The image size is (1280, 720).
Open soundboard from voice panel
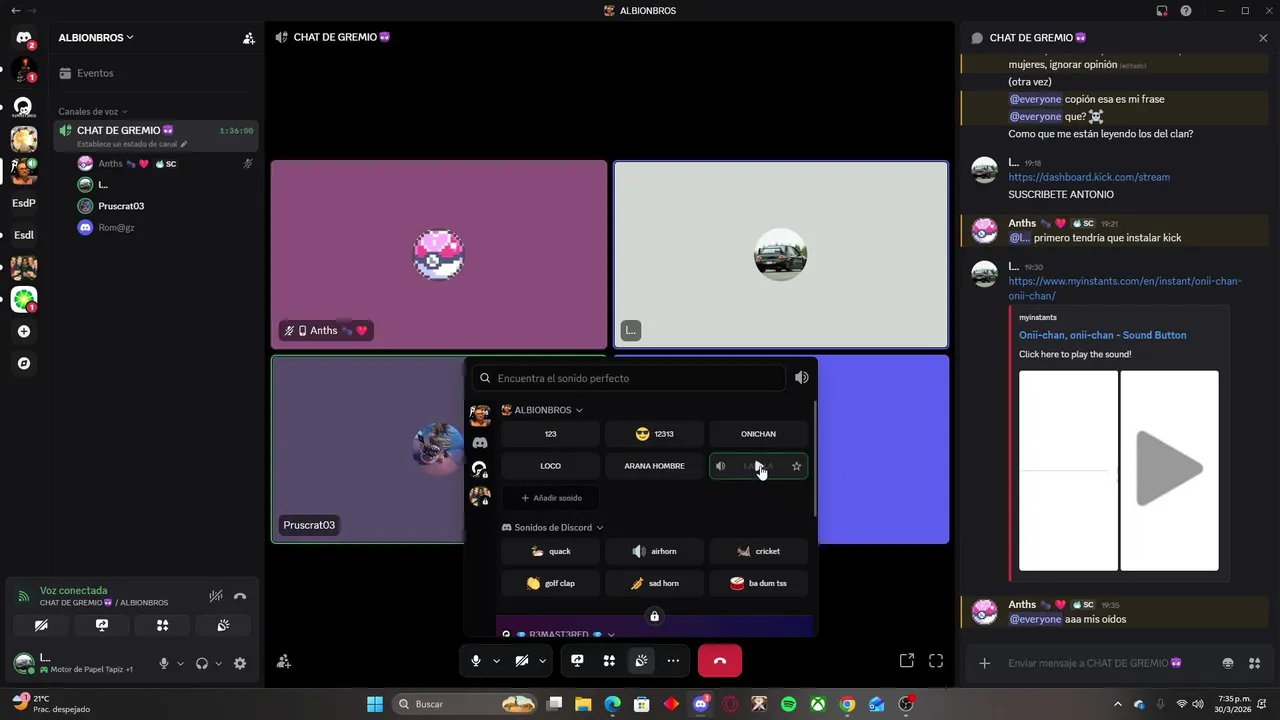tap(223, 625)
